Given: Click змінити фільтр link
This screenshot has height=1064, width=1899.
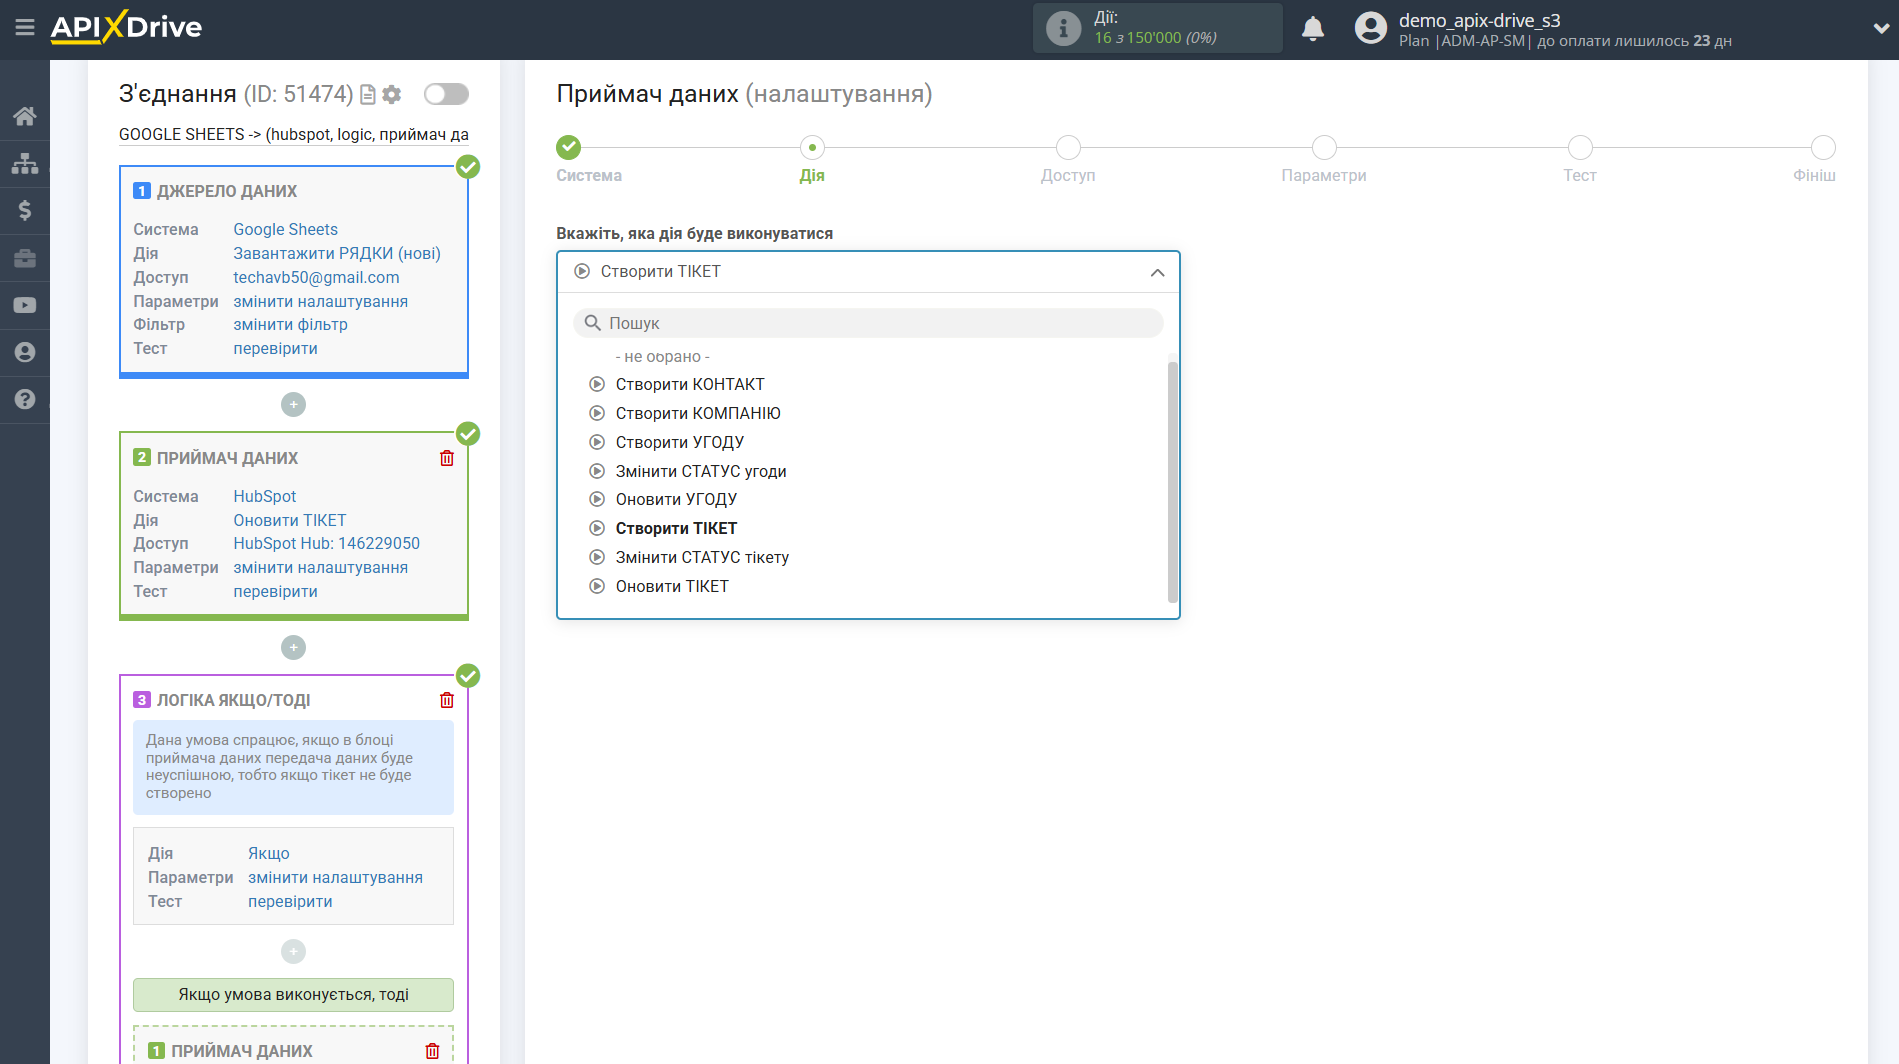Looking at the screenshot, I should (290, 324).
